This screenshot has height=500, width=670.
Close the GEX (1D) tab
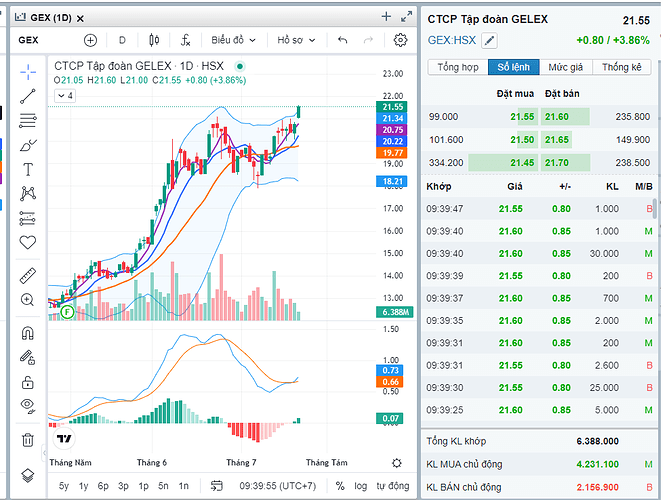tap(80, 18)
